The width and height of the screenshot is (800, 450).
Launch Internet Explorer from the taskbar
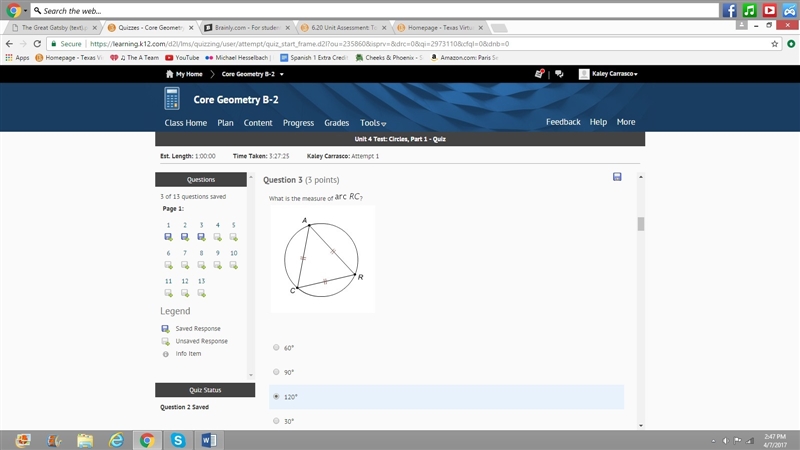pyautogui.click(x=116, y=440)
